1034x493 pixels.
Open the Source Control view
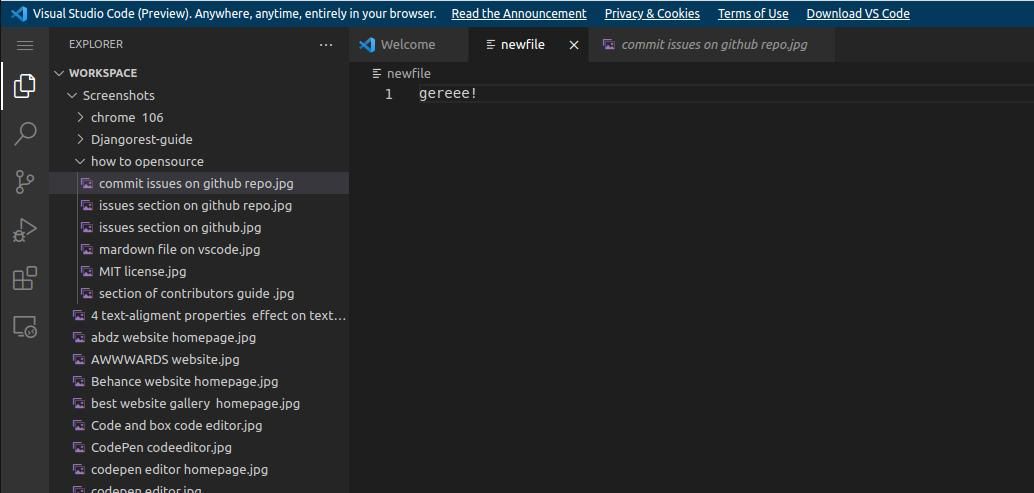24,182
